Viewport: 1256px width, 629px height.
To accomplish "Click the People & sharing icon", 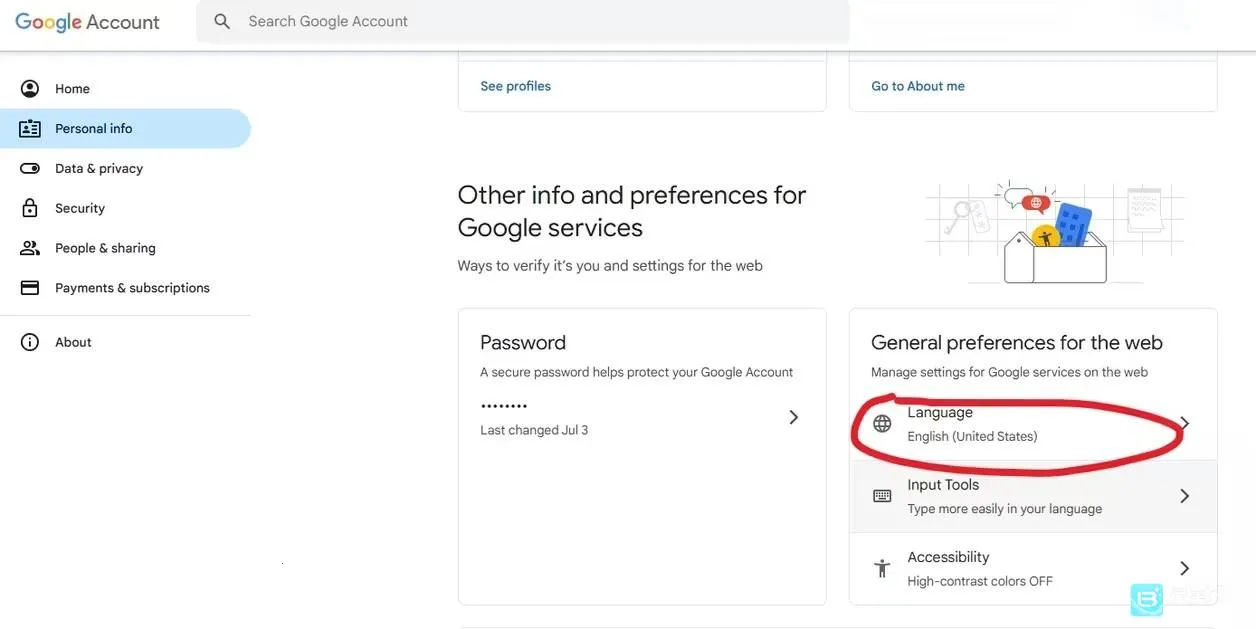I will [x=30, y=248].
